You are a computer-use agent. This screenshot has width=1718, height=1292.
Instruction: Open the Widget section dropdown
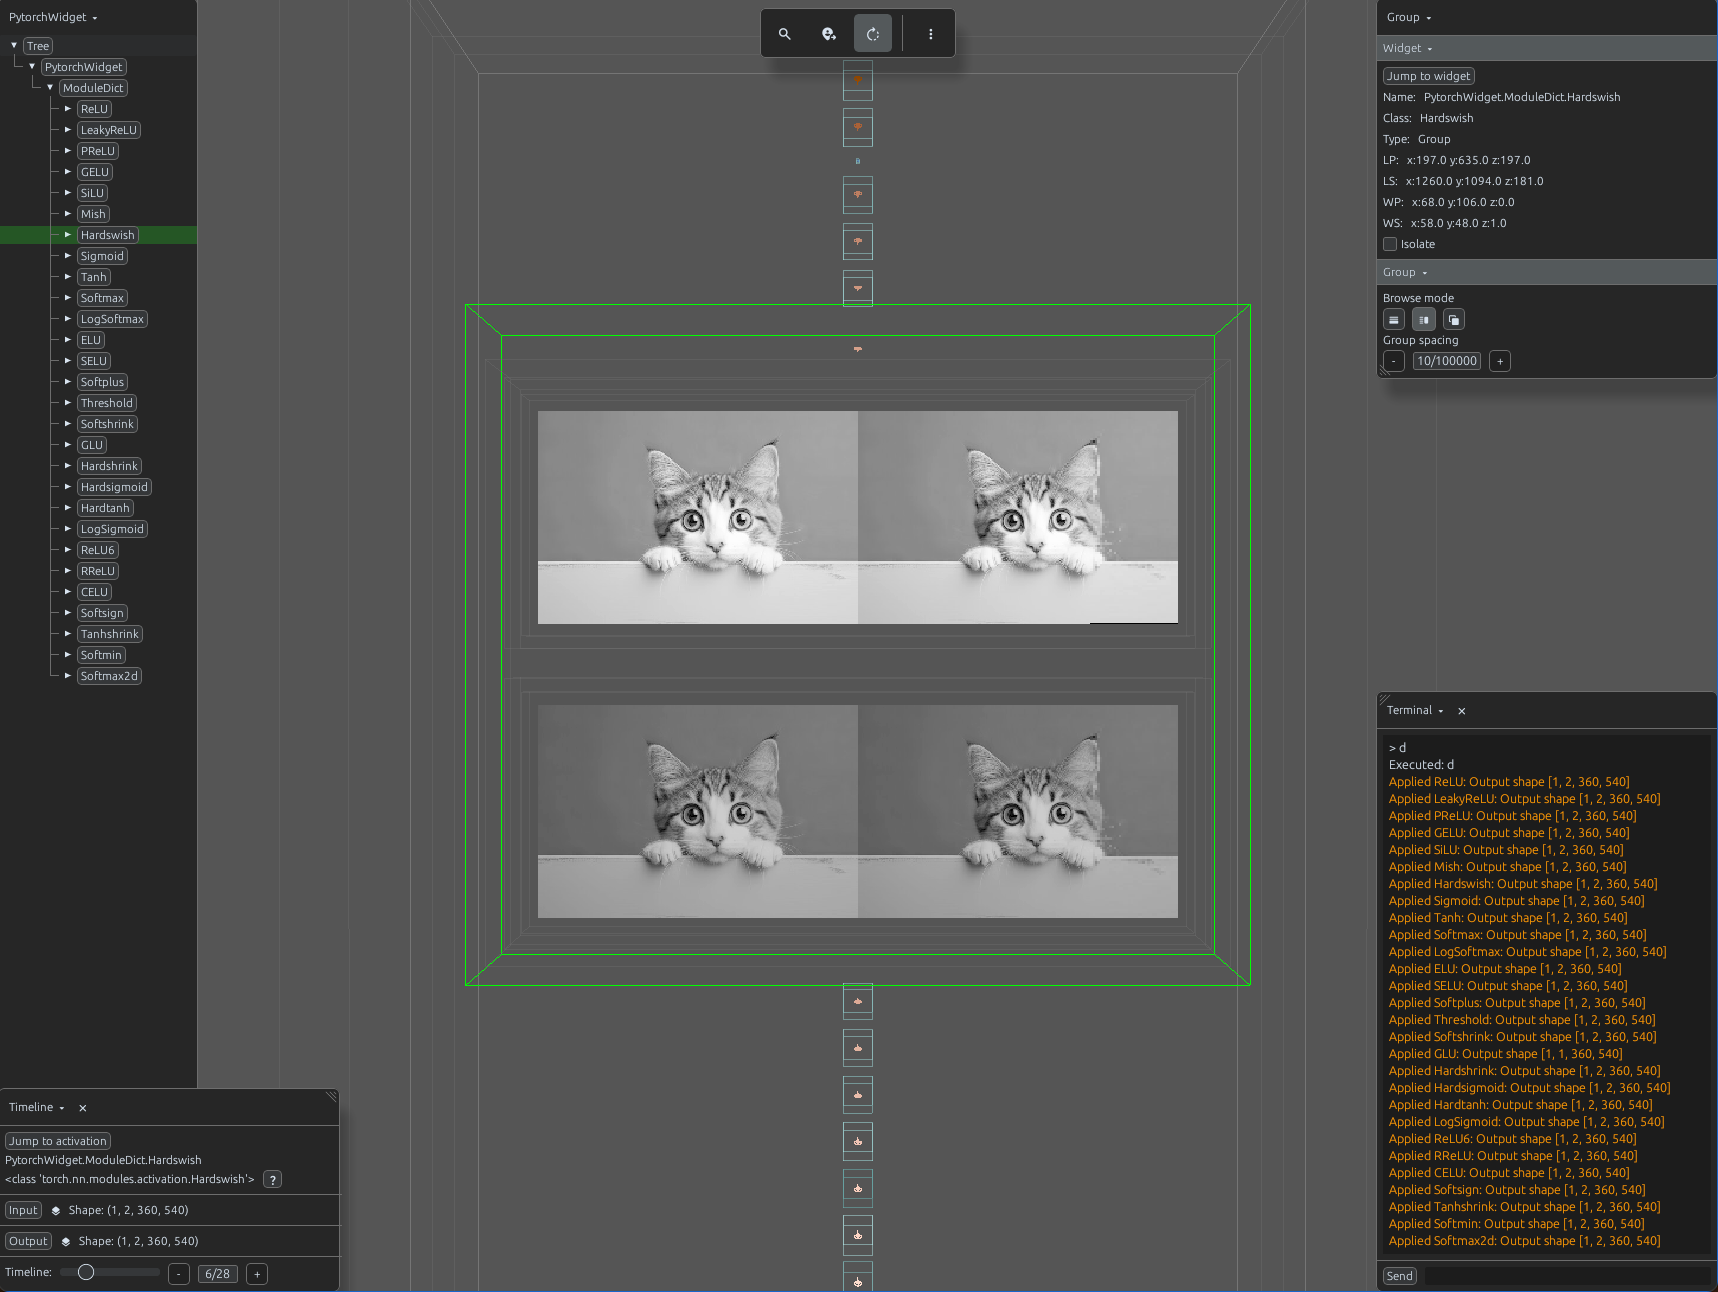point(1408,48)
